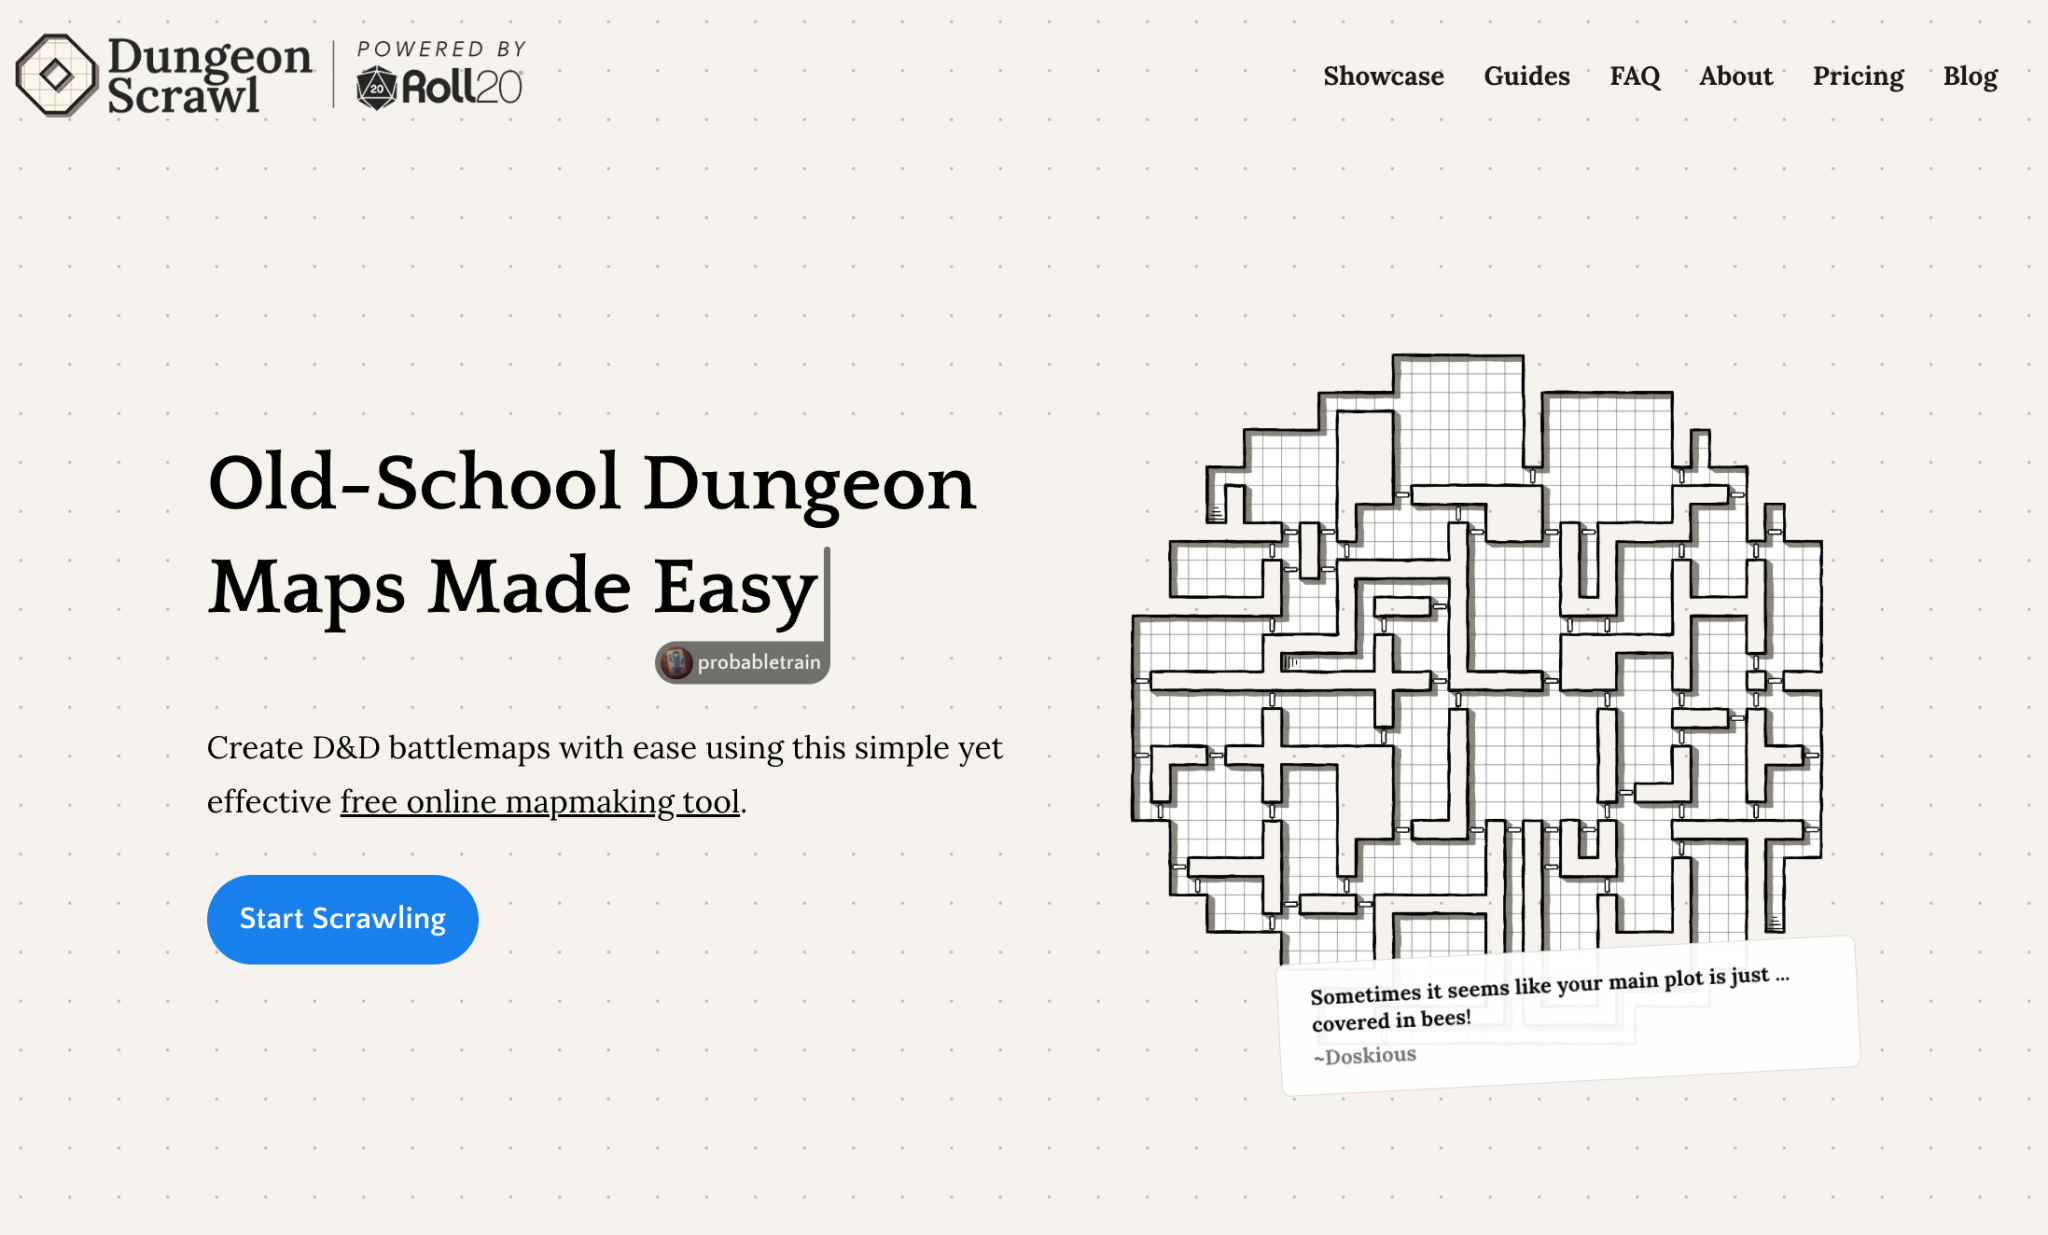Open the Showcase page

pos(1384,76)
